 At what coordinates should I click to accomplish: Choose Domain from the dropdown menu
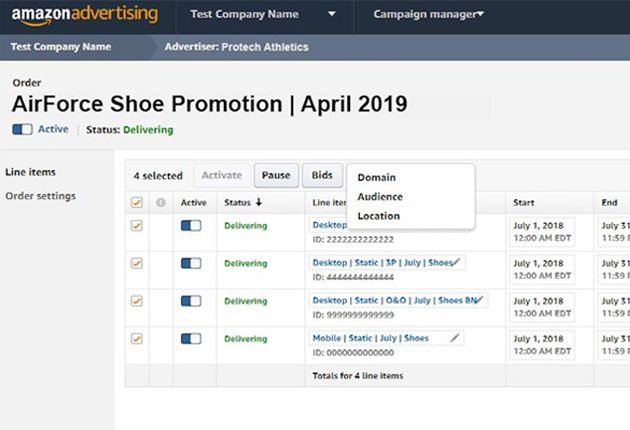tap(376, 178)
